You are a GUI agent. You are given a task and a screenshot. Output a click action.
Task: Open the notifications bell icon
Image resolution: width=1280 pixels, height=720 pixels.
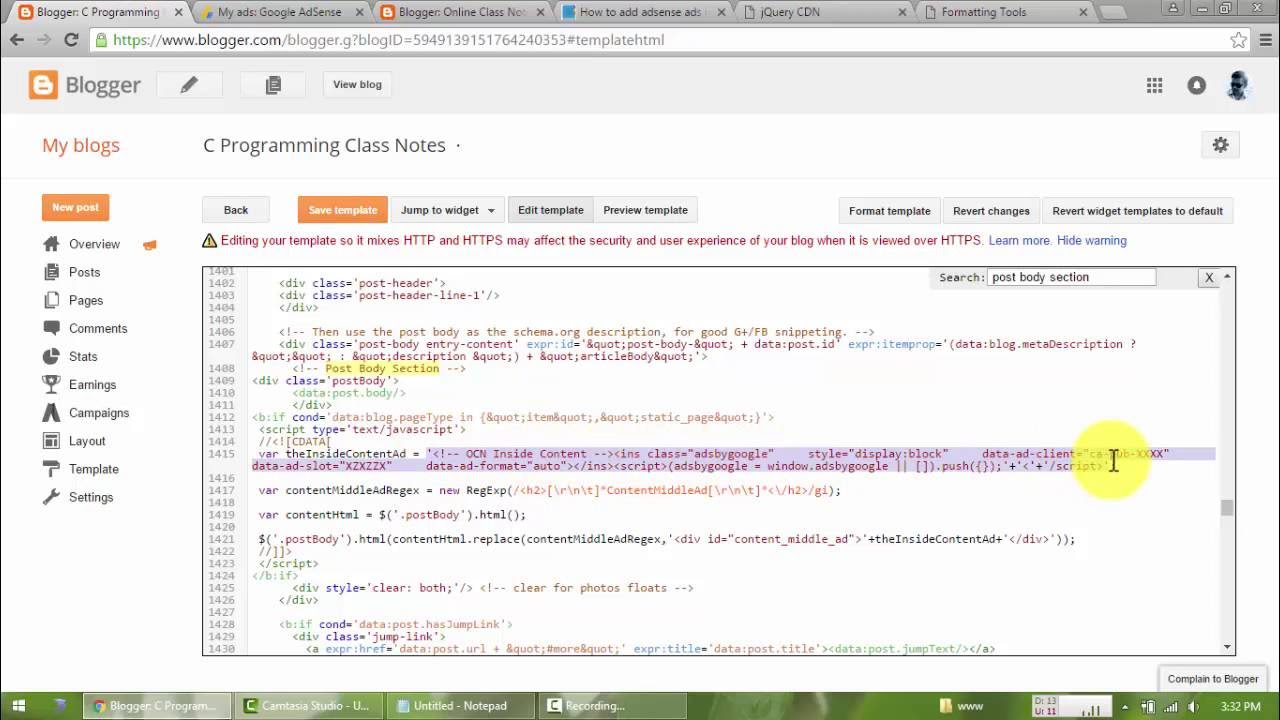pos(1196,86)
